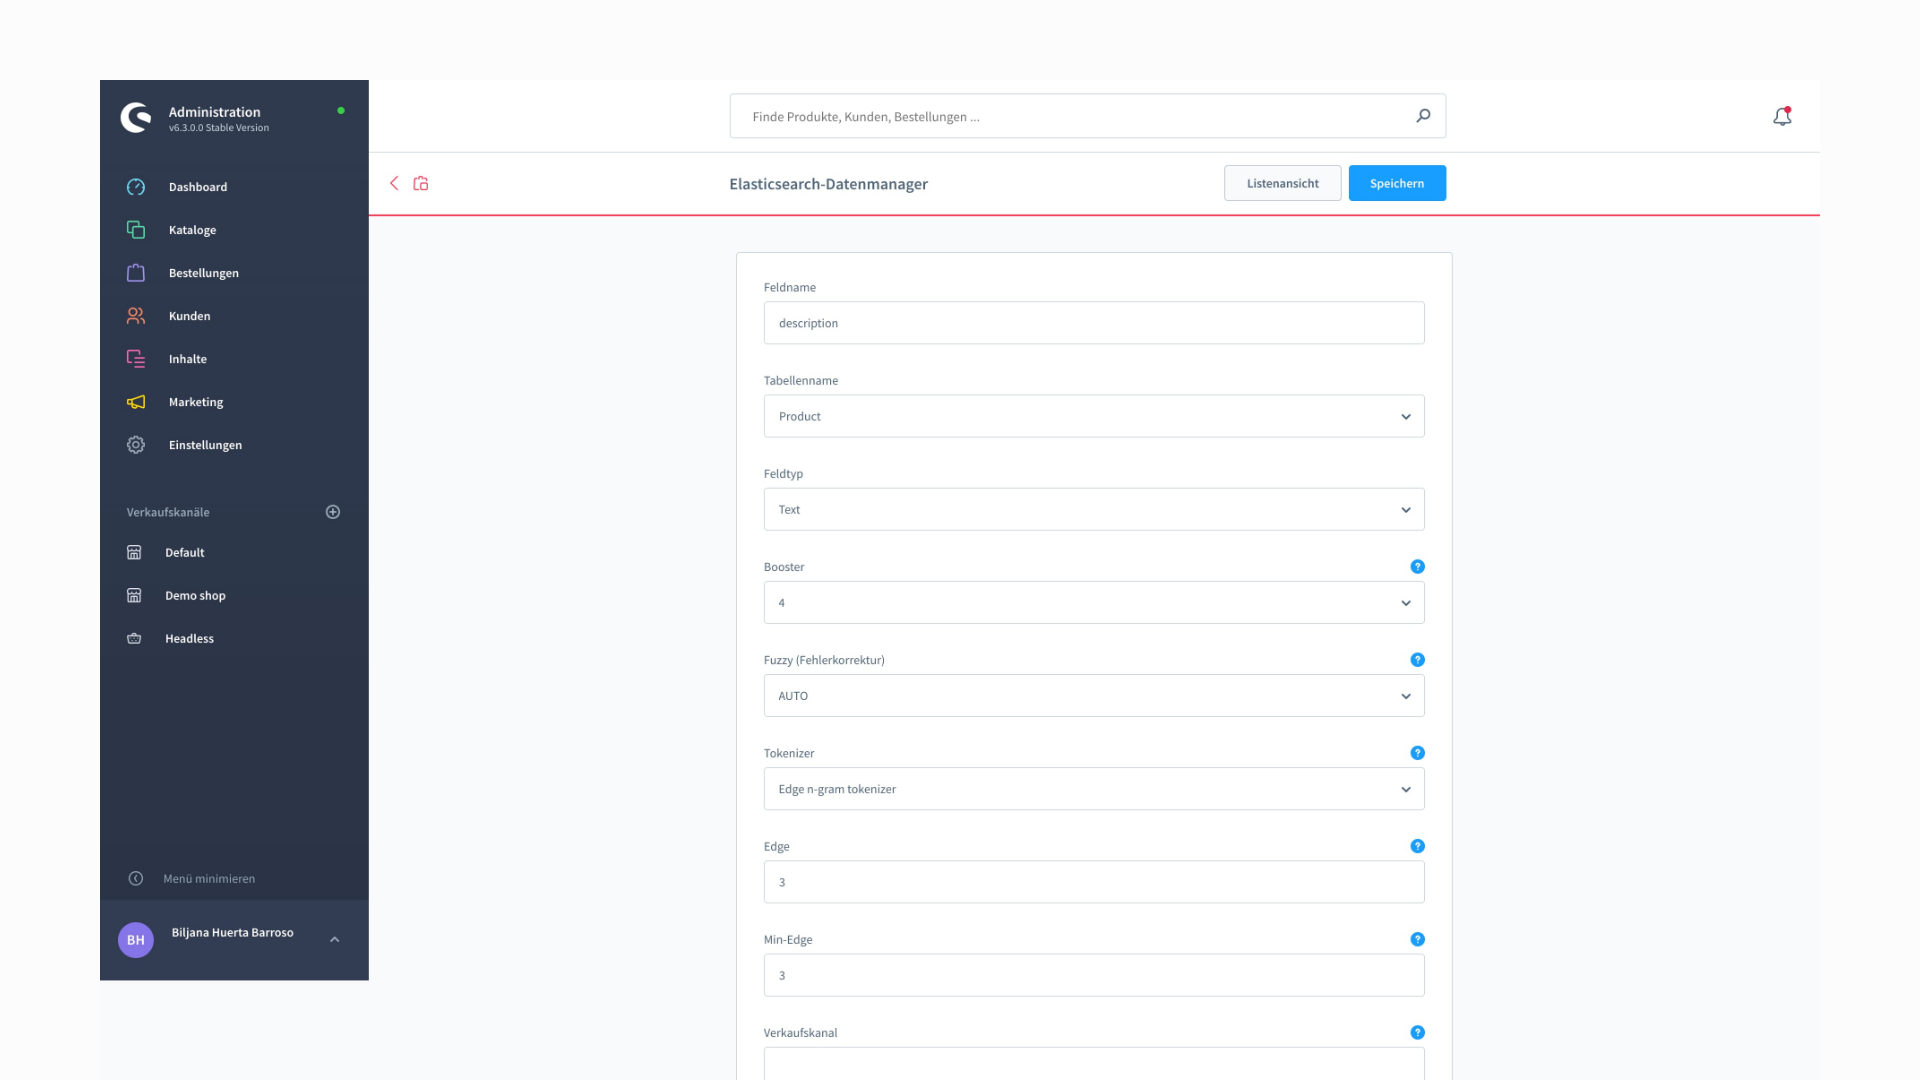Screen dimensions: 1920x1080
Task: Open Kataloge in the sidebar
Action: click(x=192, y=230)
